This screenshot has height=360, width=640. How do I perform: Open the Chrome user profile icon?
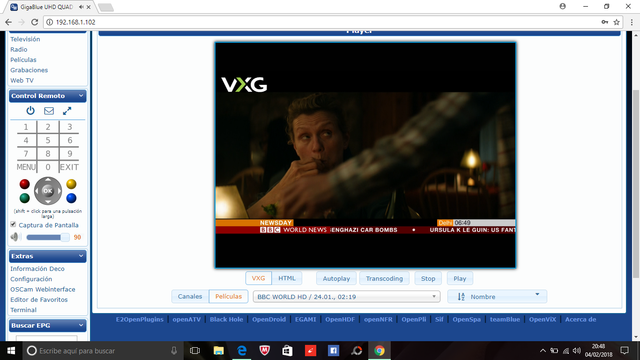click(562, 6)
